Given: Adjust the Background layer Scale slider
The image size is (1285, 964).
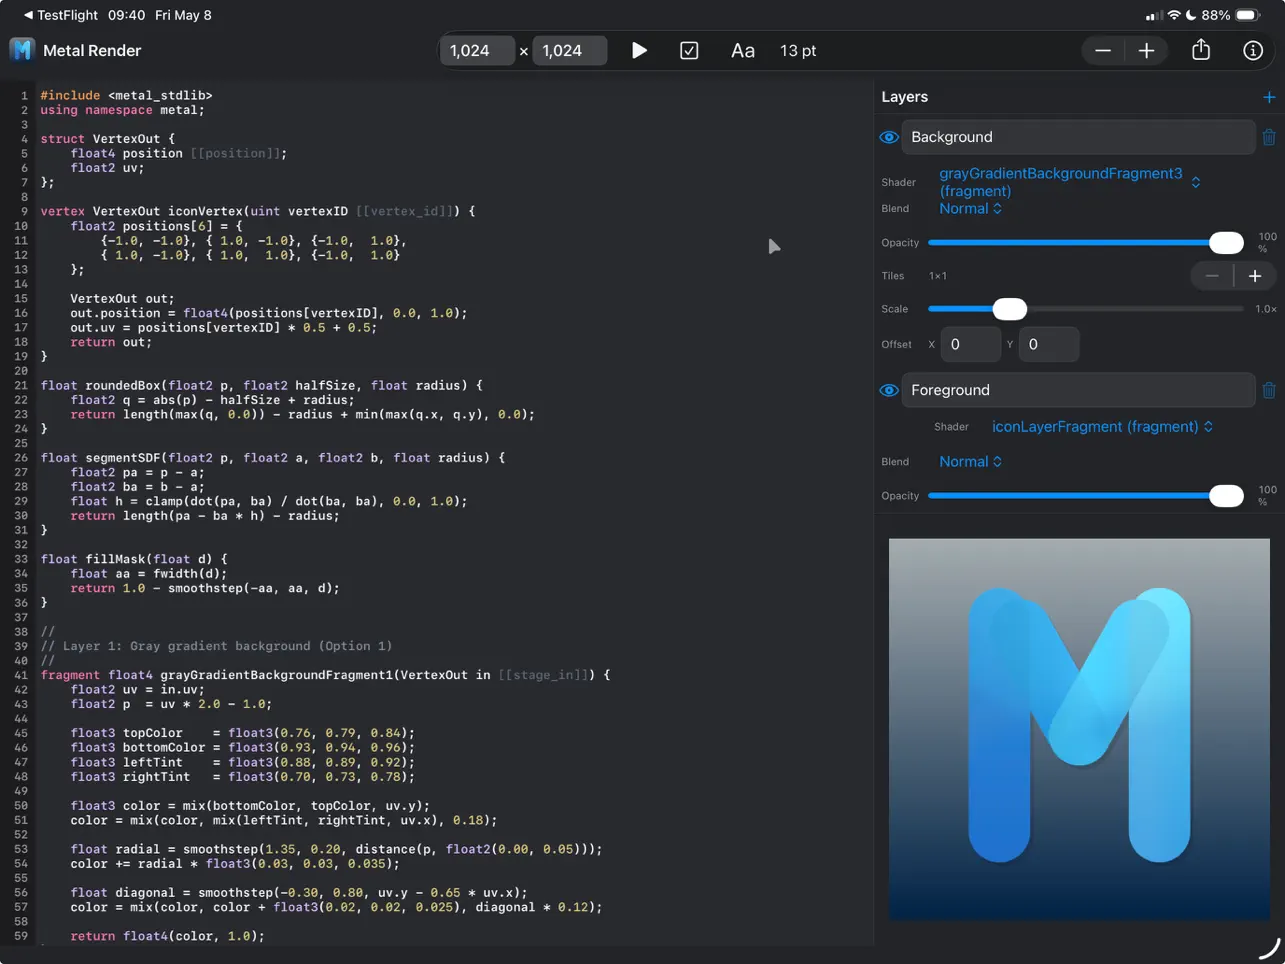Looking at the screenshot, I should click(1085, 309).
